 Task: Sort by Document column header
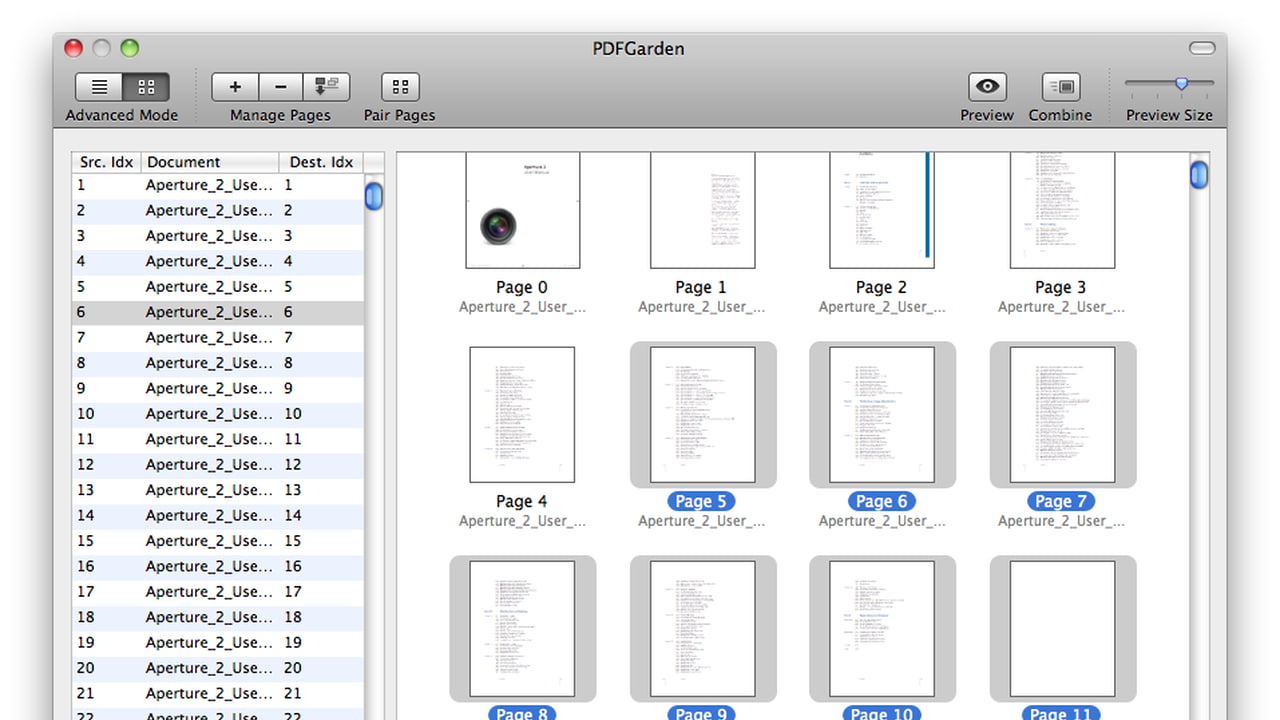tap(210, 162)
